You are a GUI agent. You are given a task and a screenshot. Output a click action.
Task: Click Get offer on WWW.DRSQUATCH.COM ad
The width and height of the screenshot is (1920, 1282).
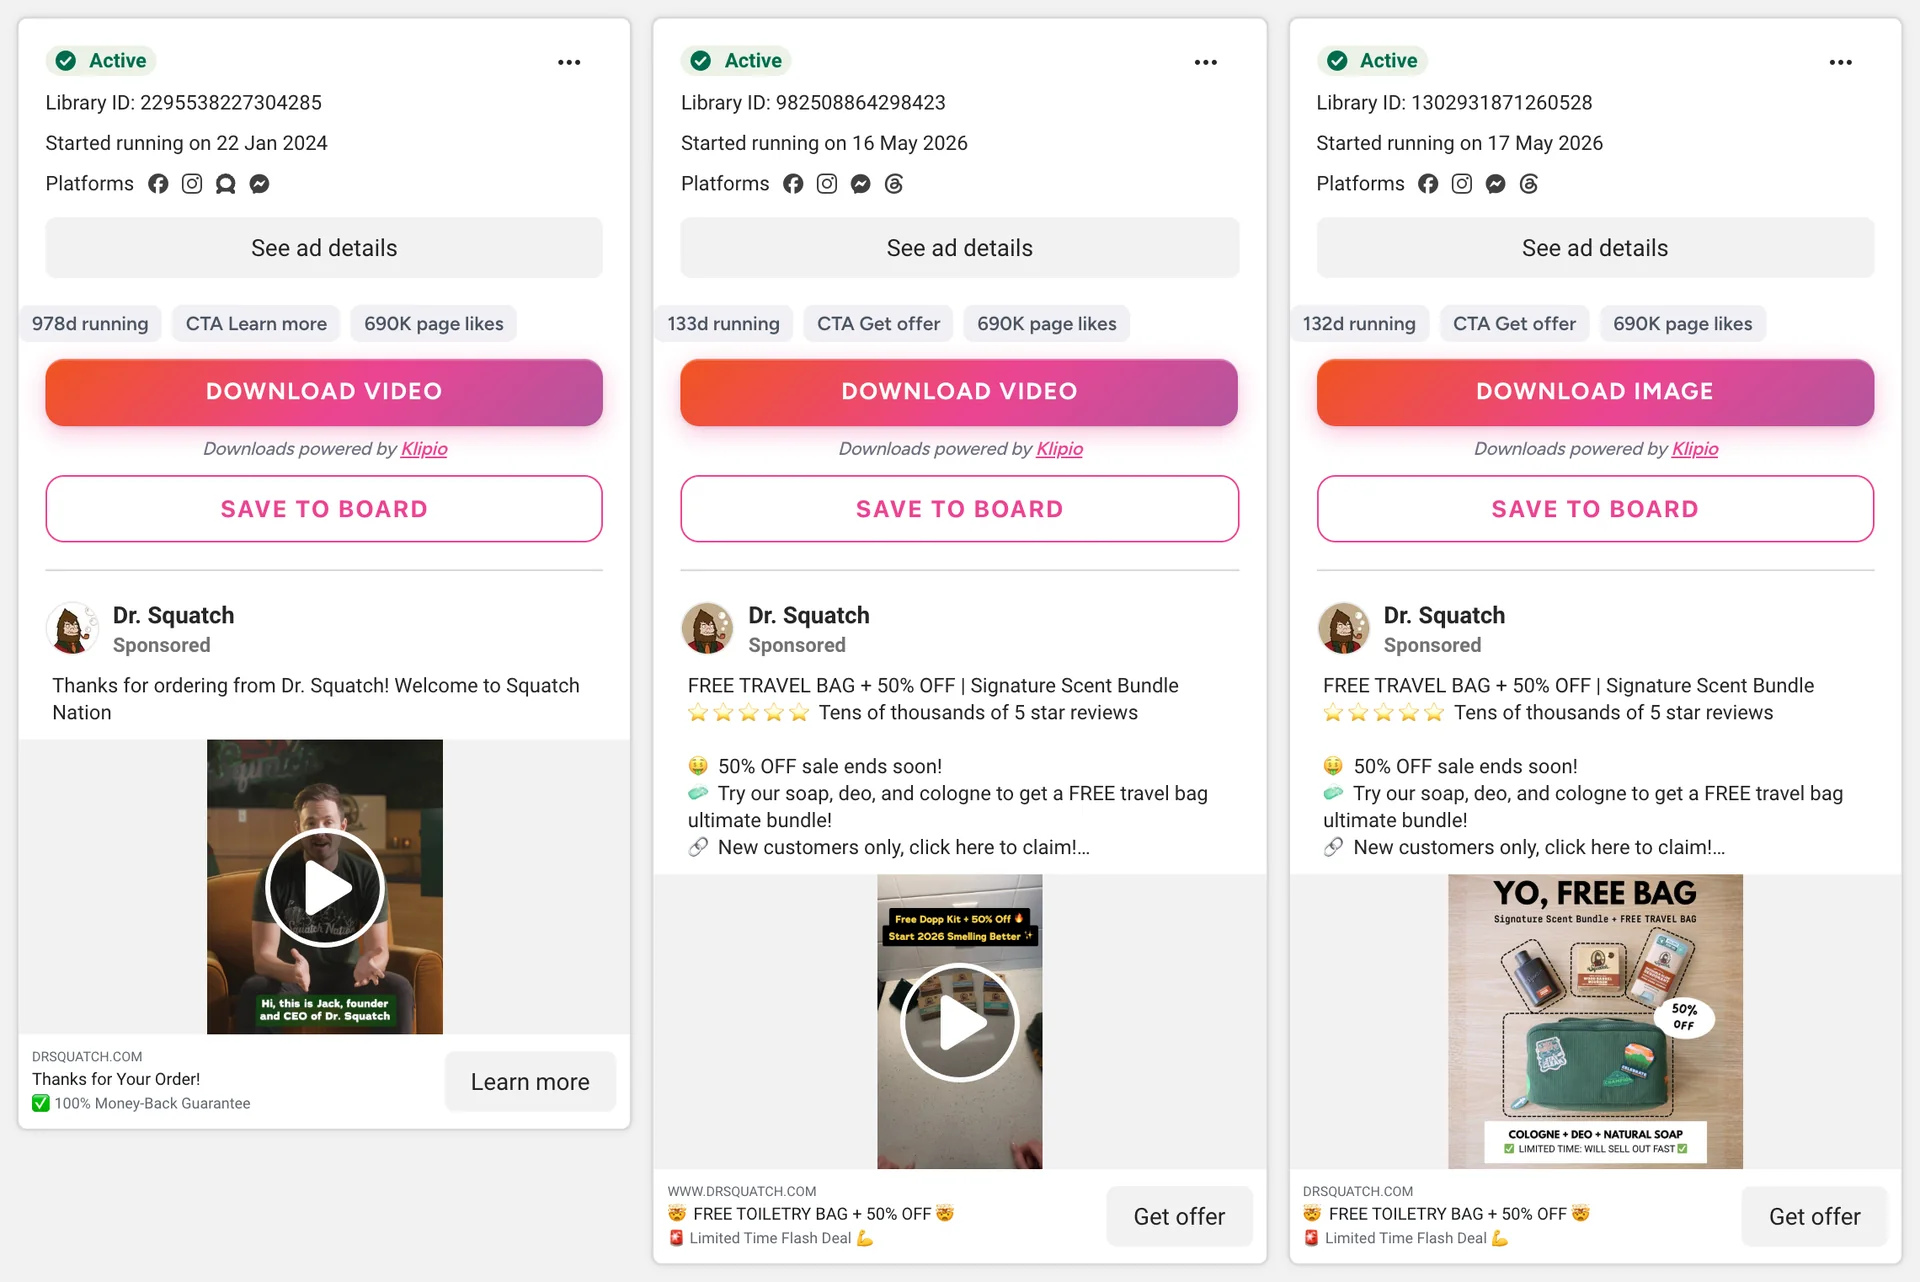tap(1179, 1217)
